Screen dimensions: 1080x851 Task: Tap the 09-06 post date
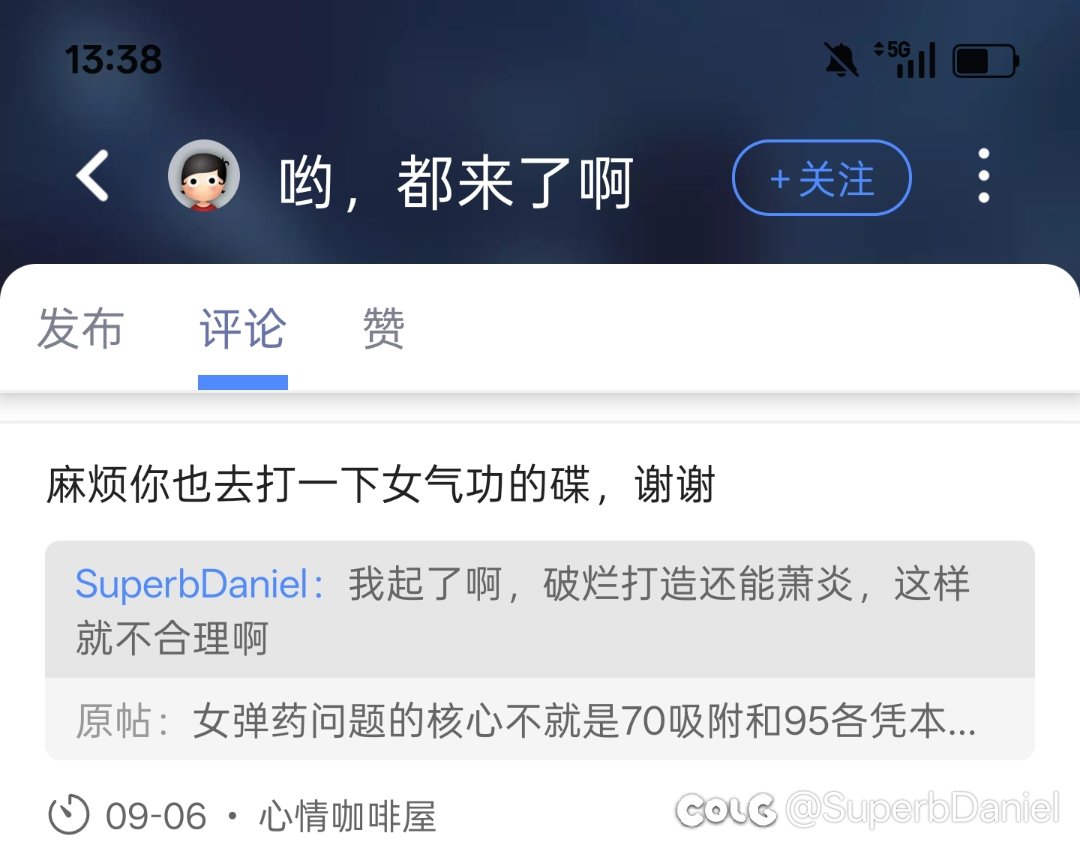pos(156,817)
